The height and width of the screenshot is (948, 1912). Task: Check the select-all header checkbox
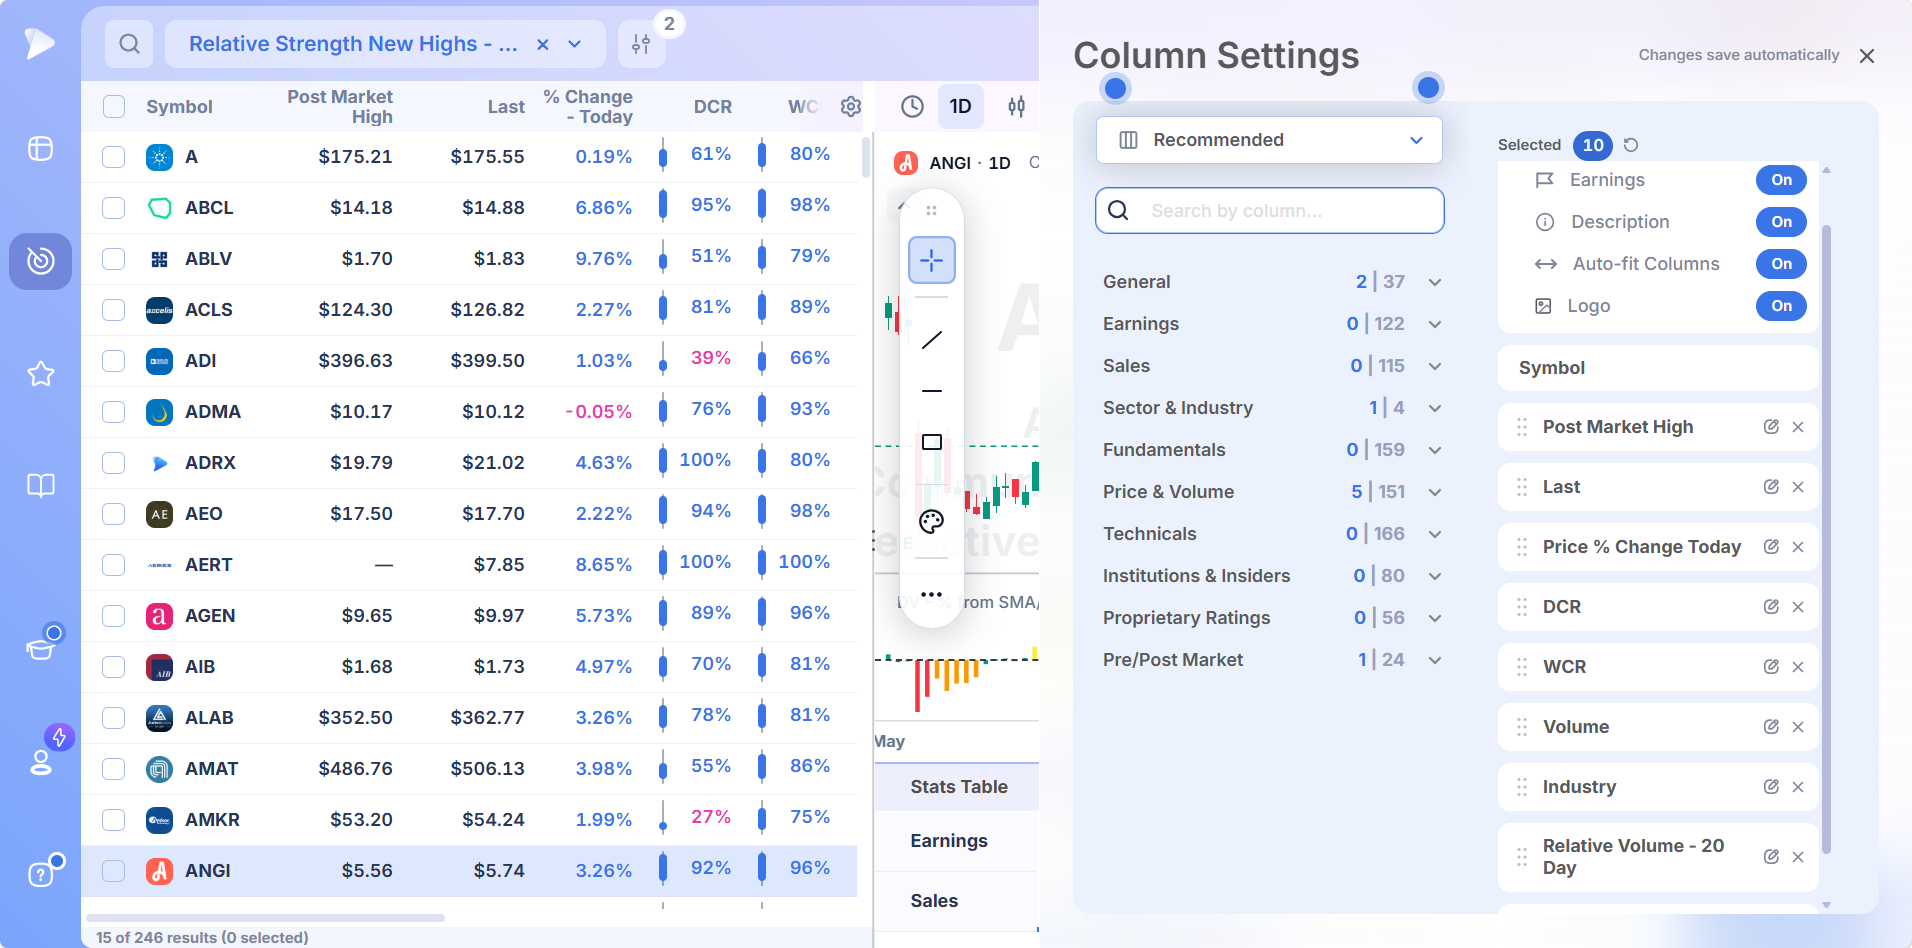[114, 106]
